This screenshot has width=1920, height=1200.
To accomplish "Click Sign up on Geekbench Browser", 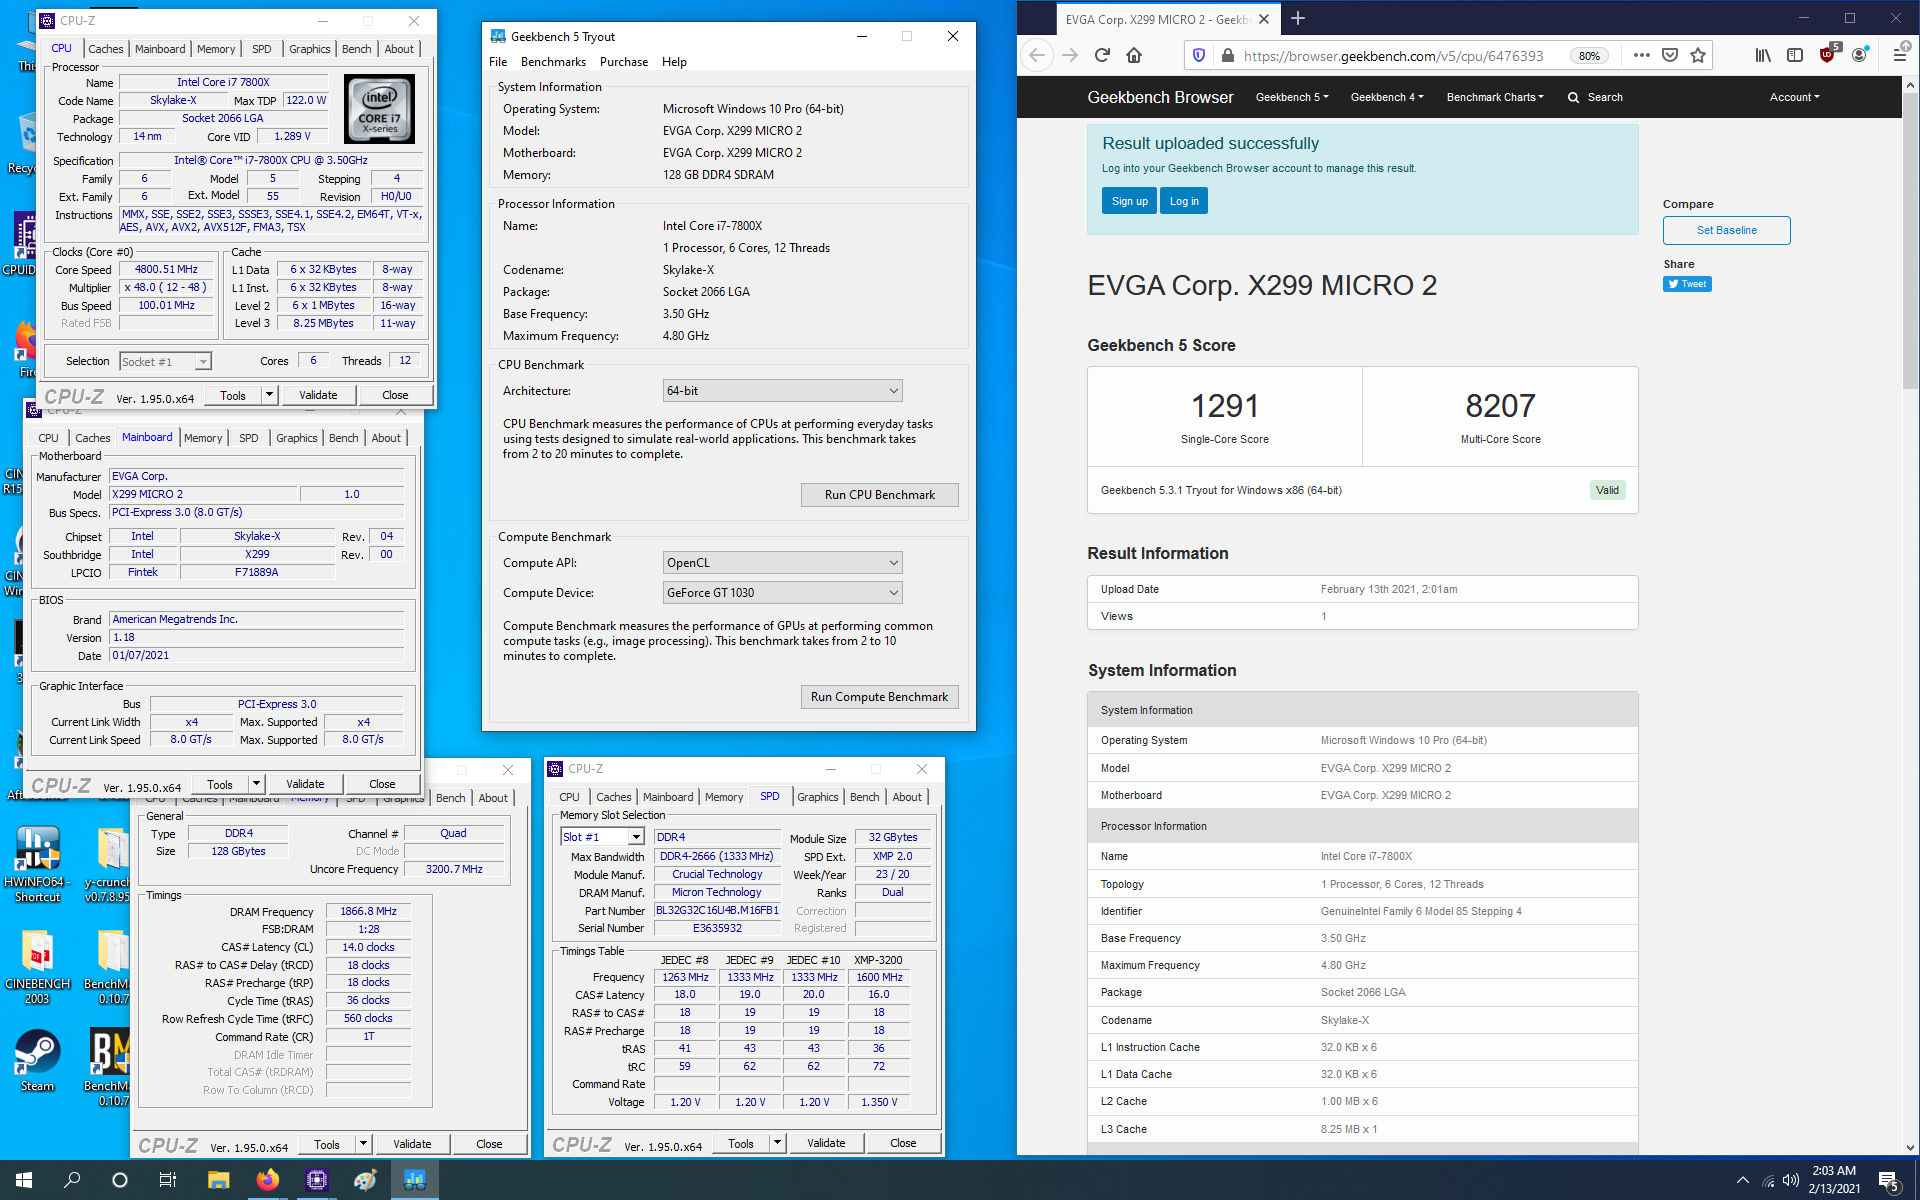I will pos(1129,201).
